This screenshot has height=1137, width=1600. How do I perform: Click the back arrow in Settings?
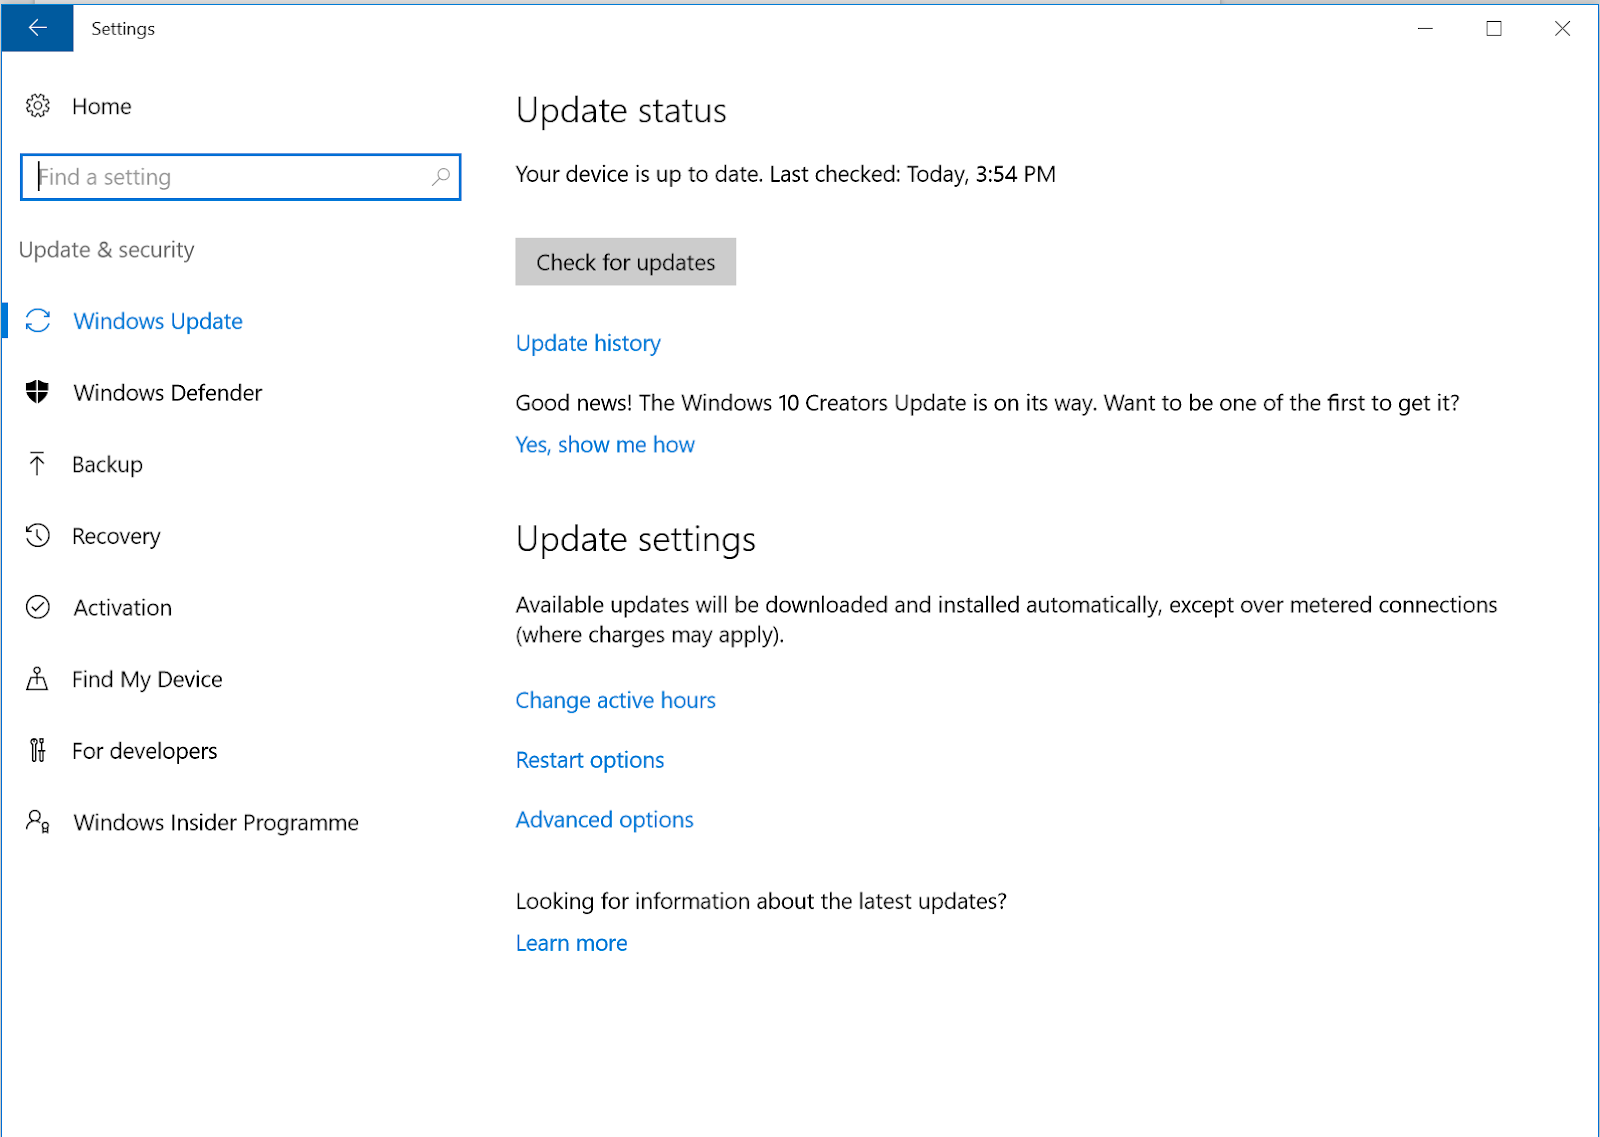click(x=37, y=28)
